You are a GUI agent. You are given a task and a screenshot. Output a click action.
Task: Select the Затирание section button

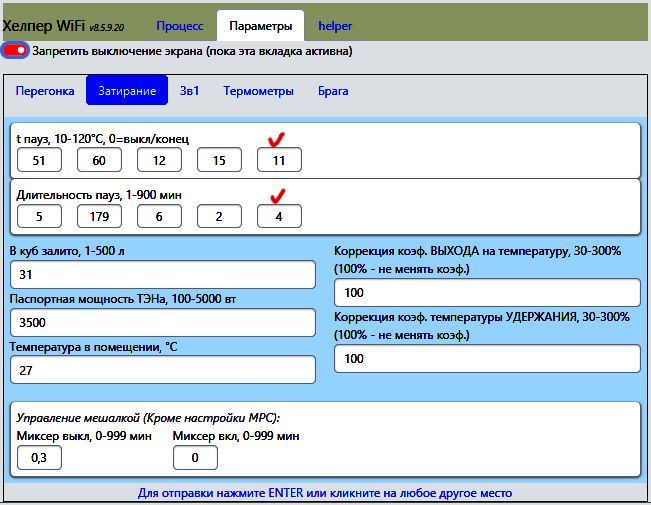tap(126, 91)
